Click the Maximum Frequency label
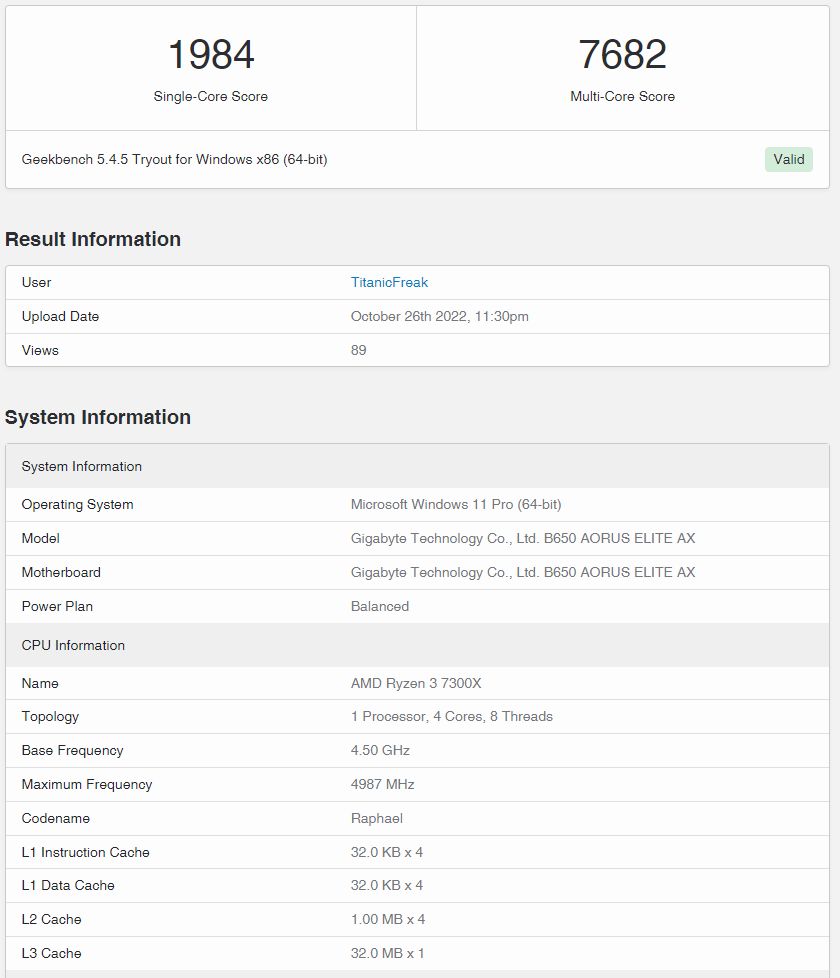Image resolution: width=840 pixels, height=978 pixels. [87, 784]
